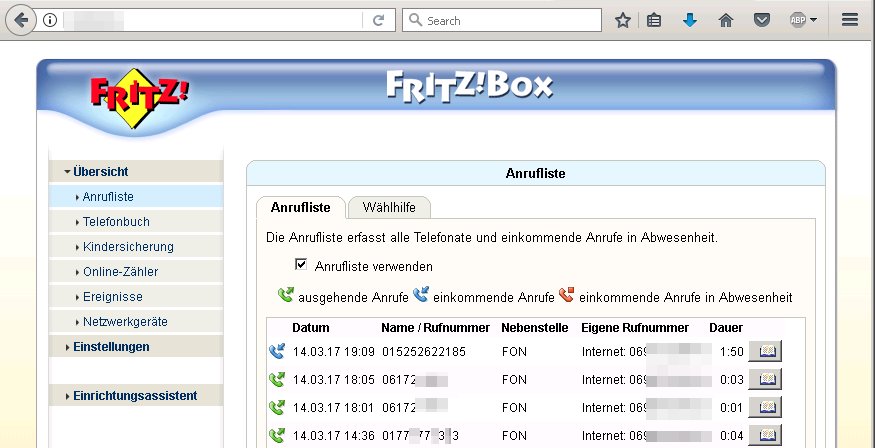875x448 pixels.
Task: Go to browser home icon
Action: 725,21
